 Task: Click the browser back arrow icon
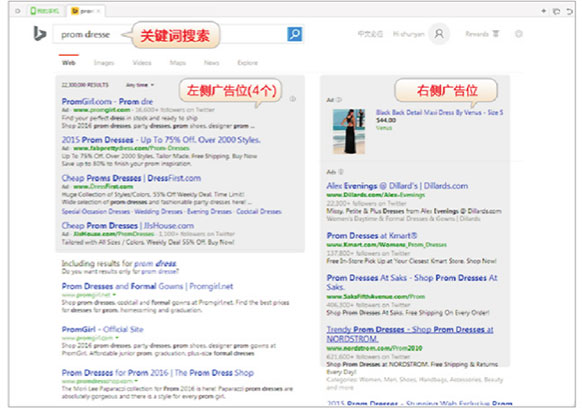pos(569,11)
